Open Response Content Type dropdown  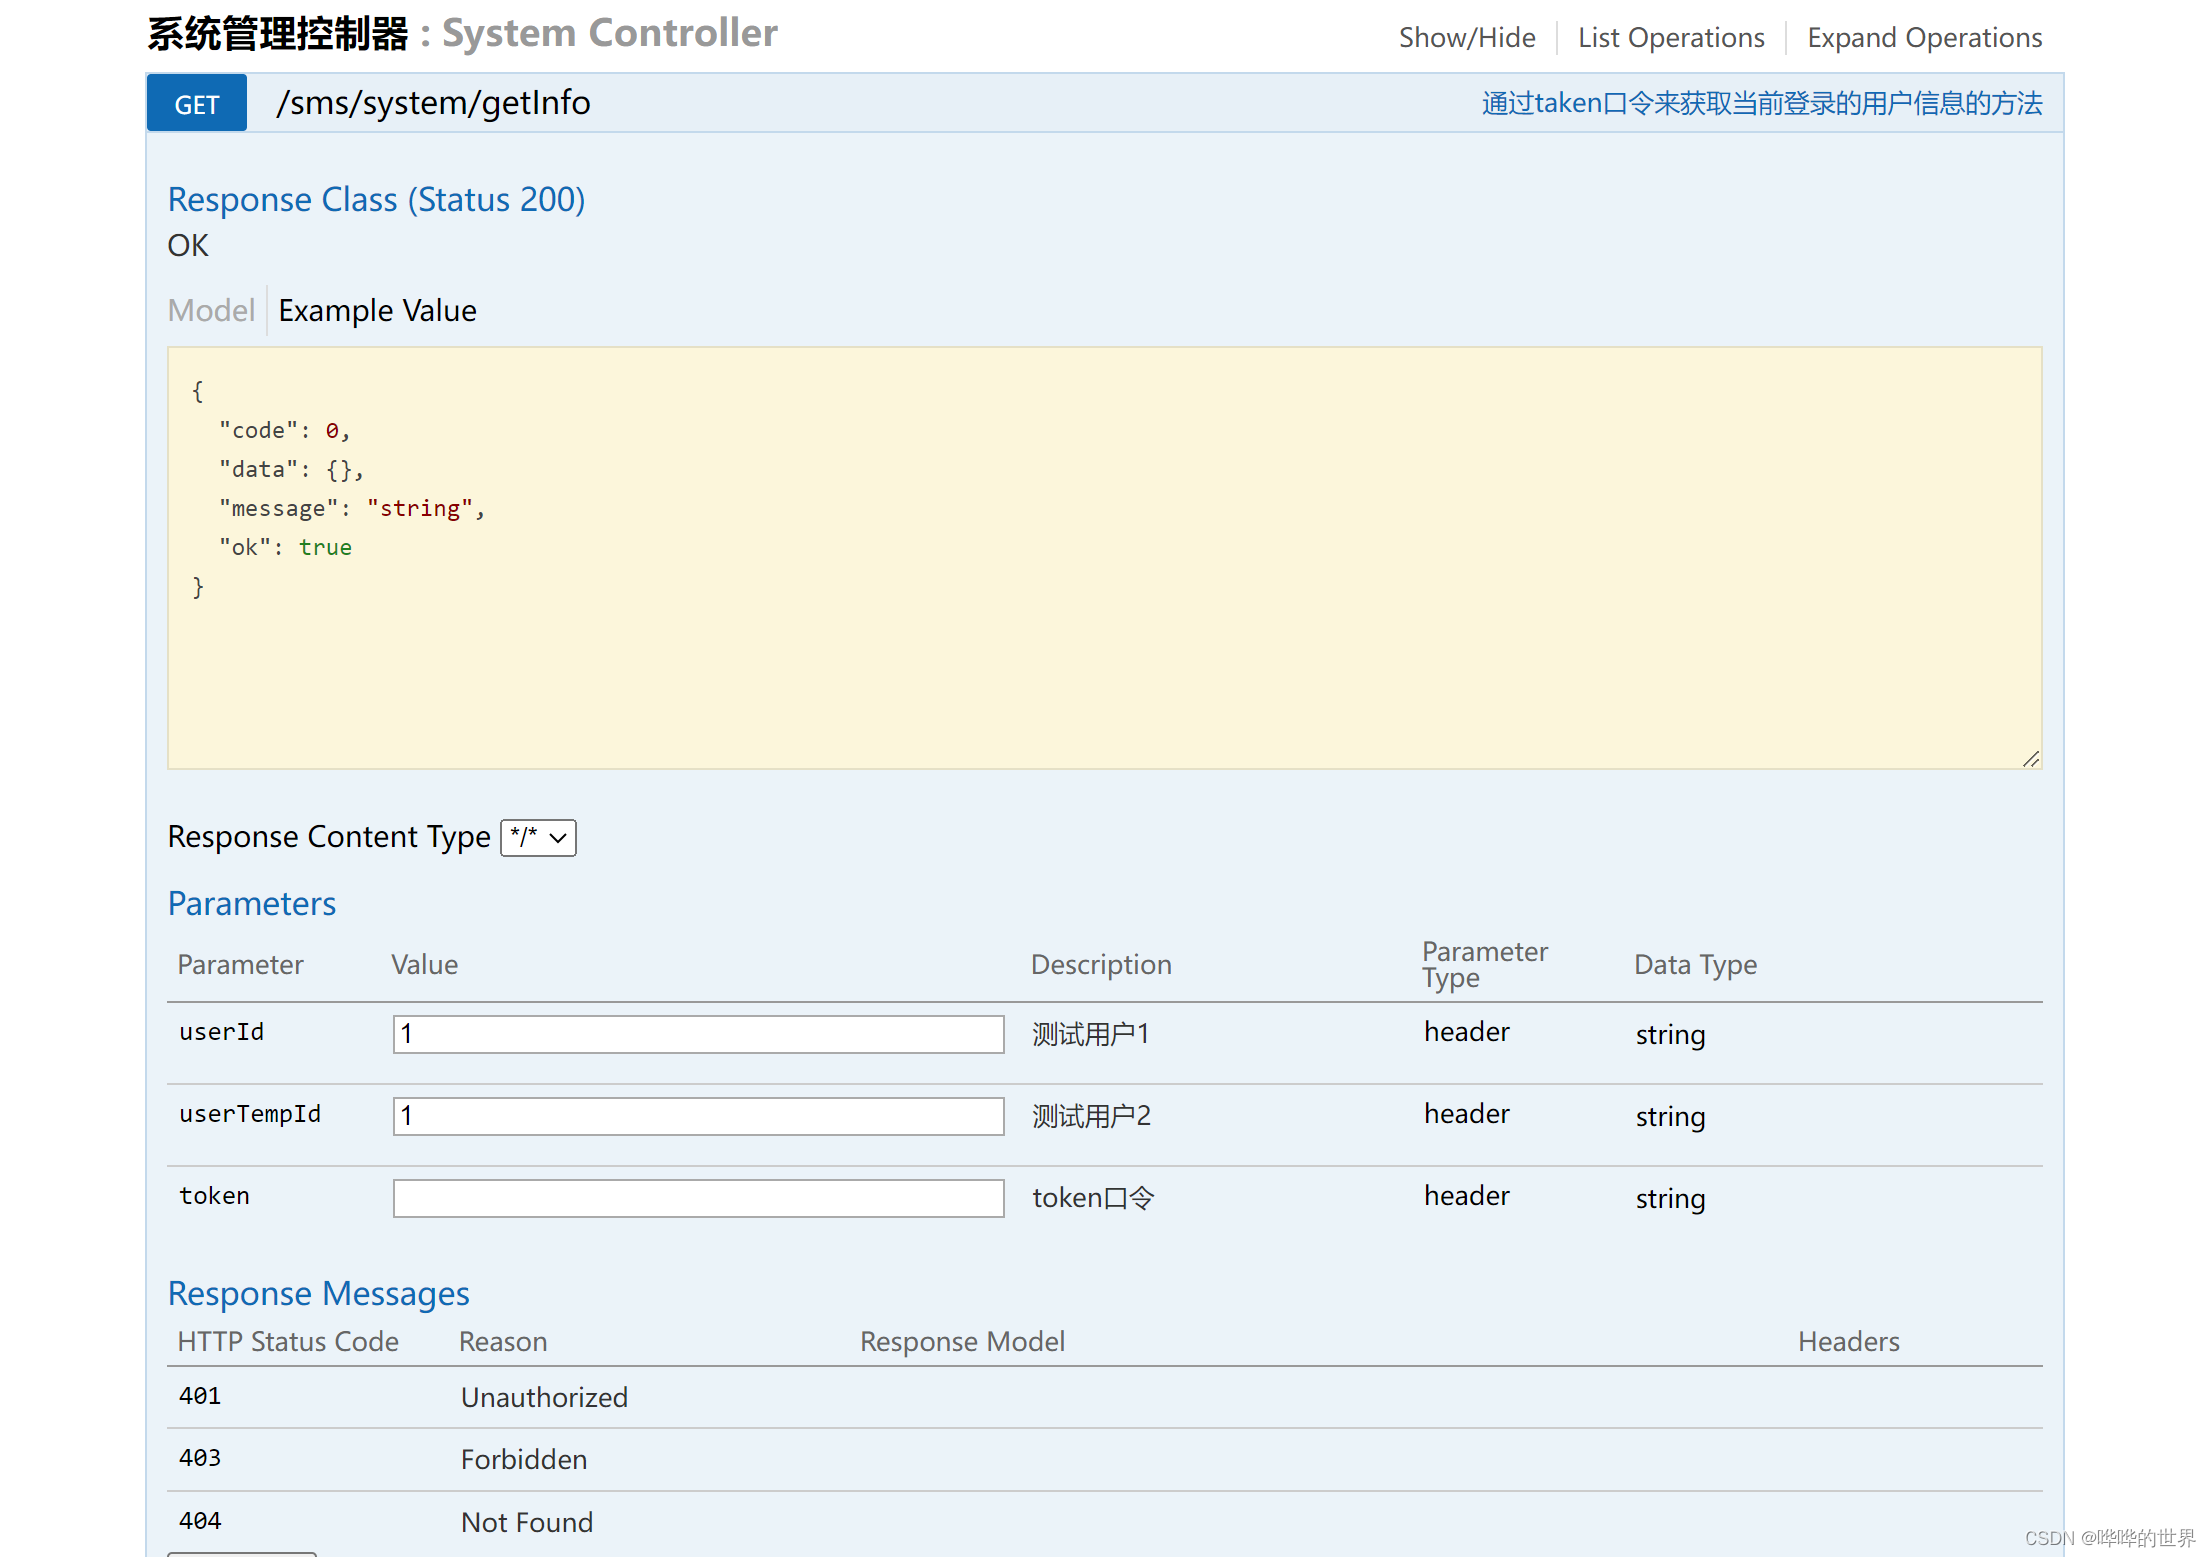click(x=538, y=837)
